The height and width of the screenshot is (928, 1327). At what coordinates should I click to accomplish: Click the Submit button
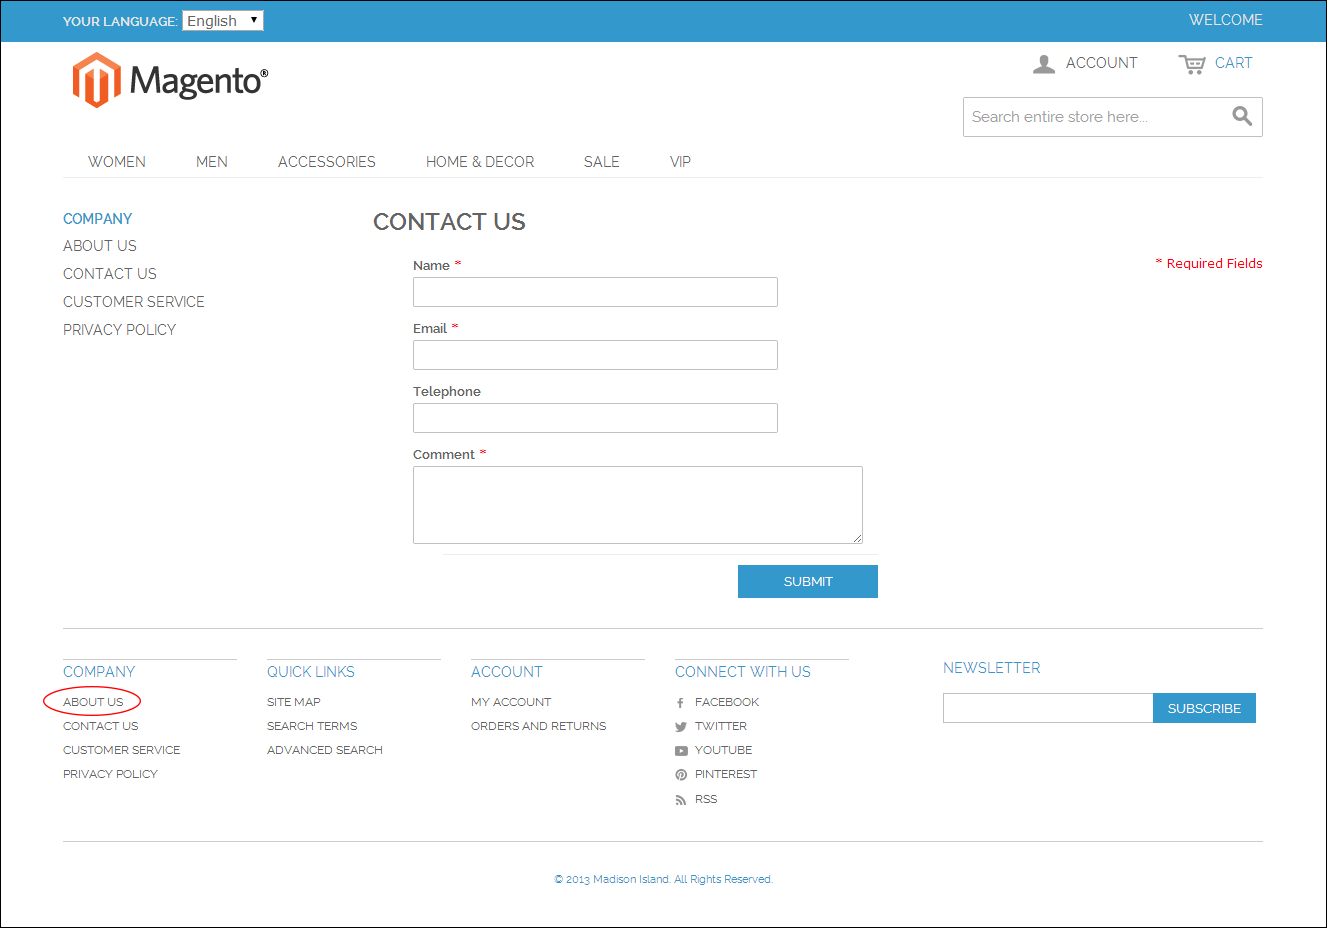(x=808, y=581)
